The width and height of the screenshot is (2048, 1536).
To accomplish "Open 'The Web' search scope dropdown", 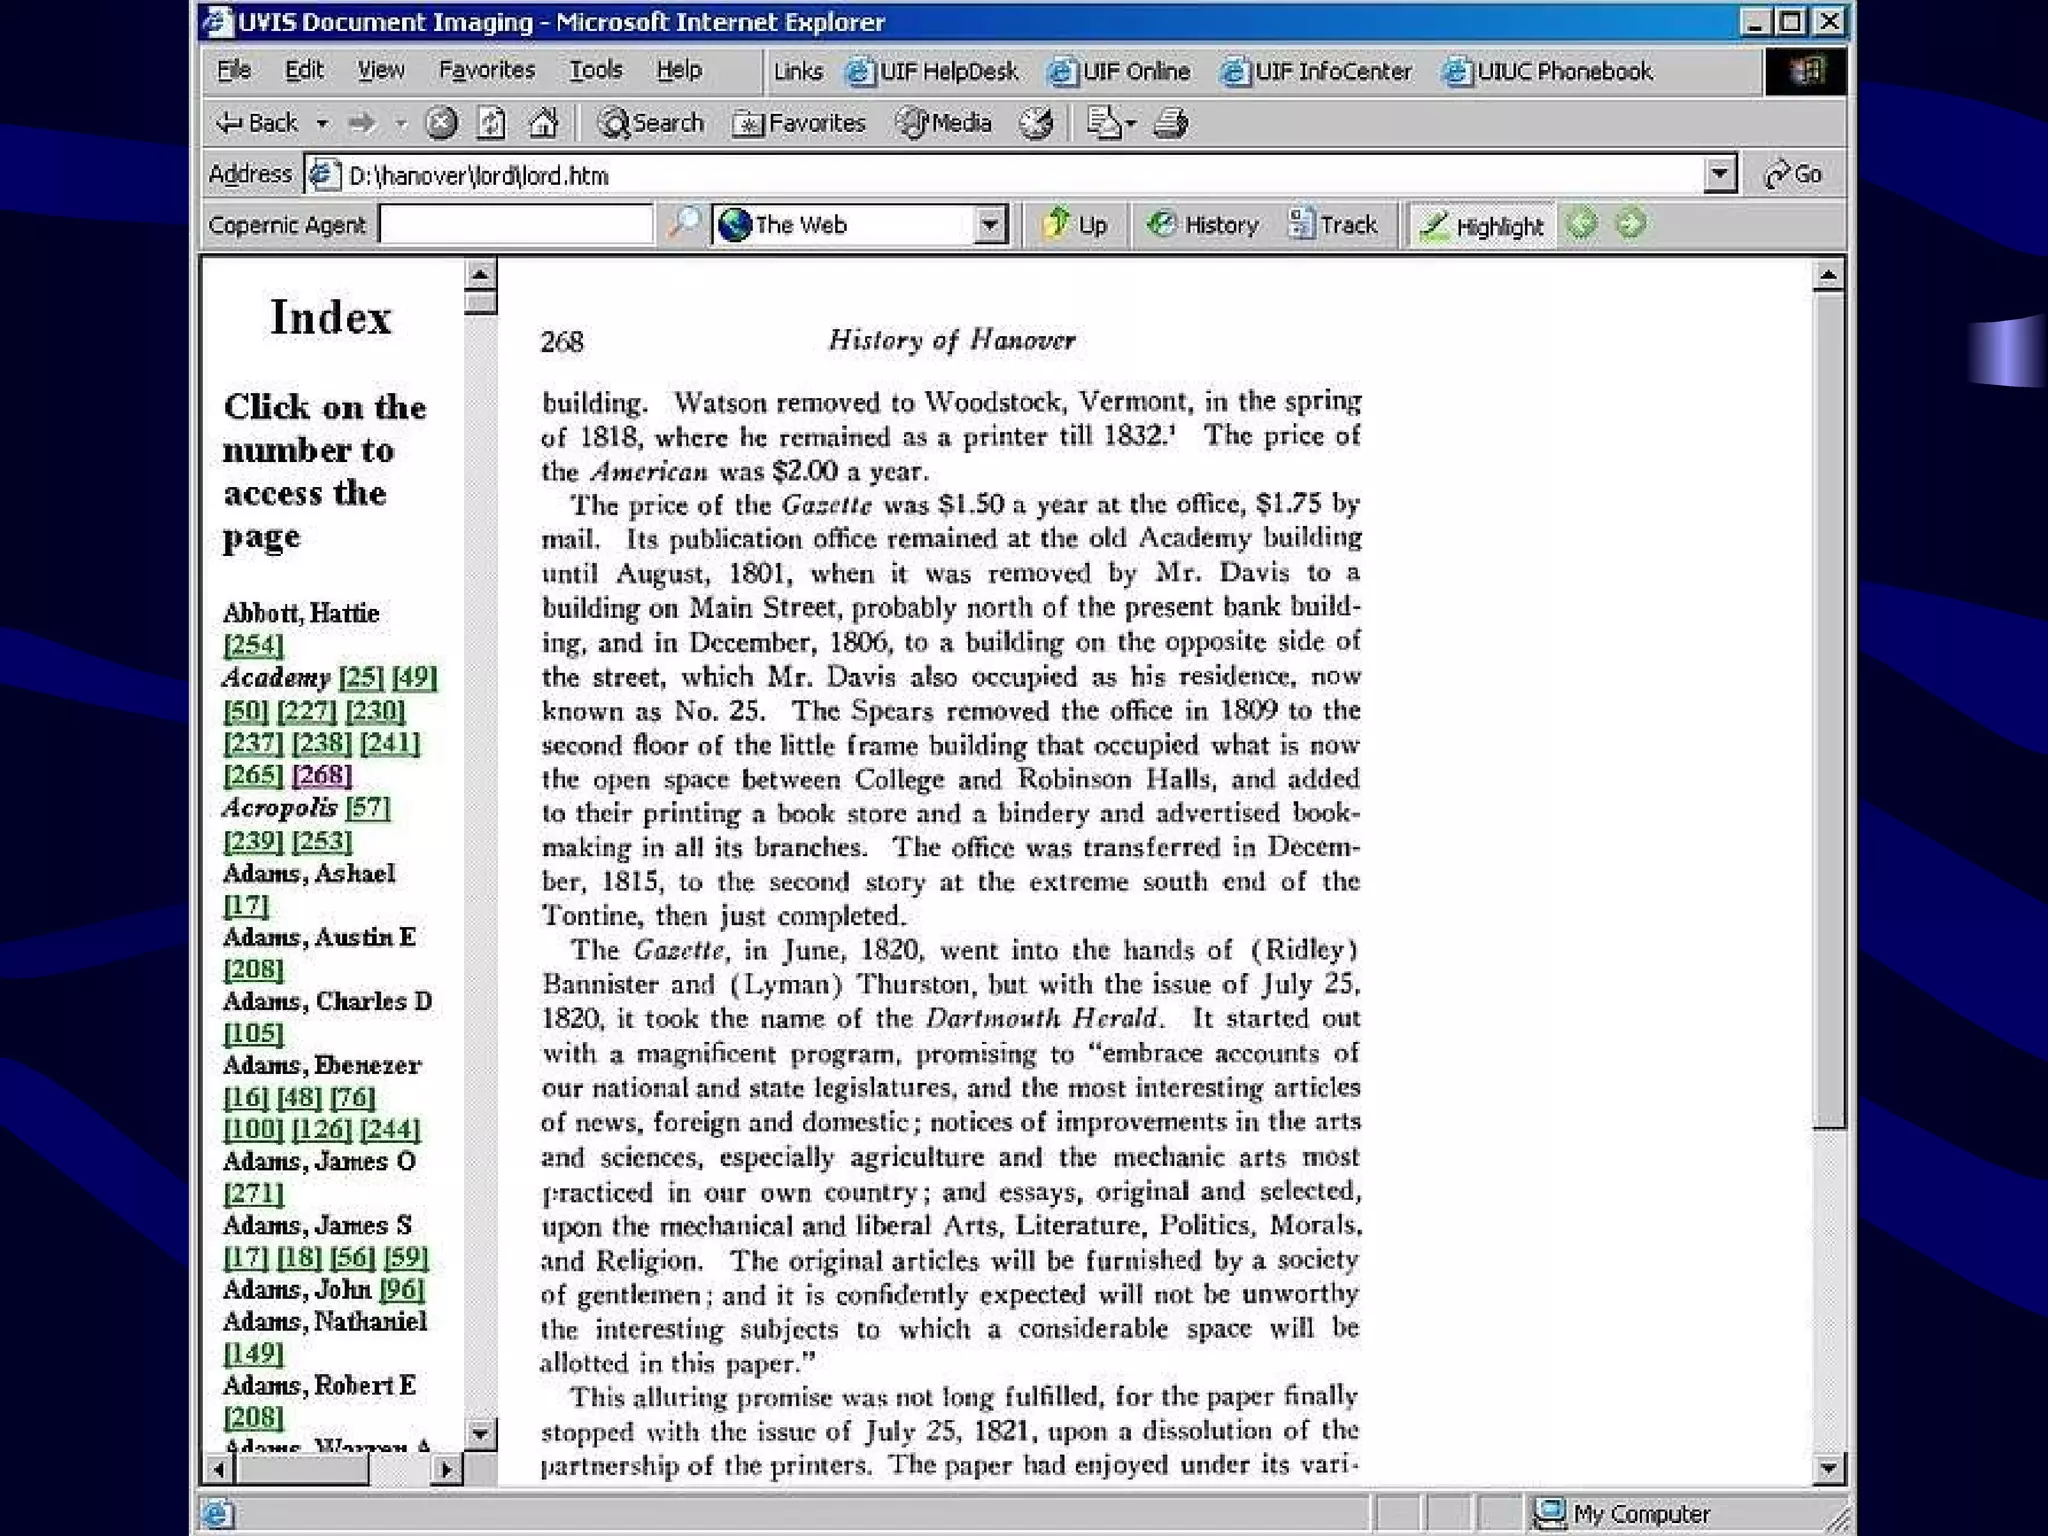I will click(989, 224).
